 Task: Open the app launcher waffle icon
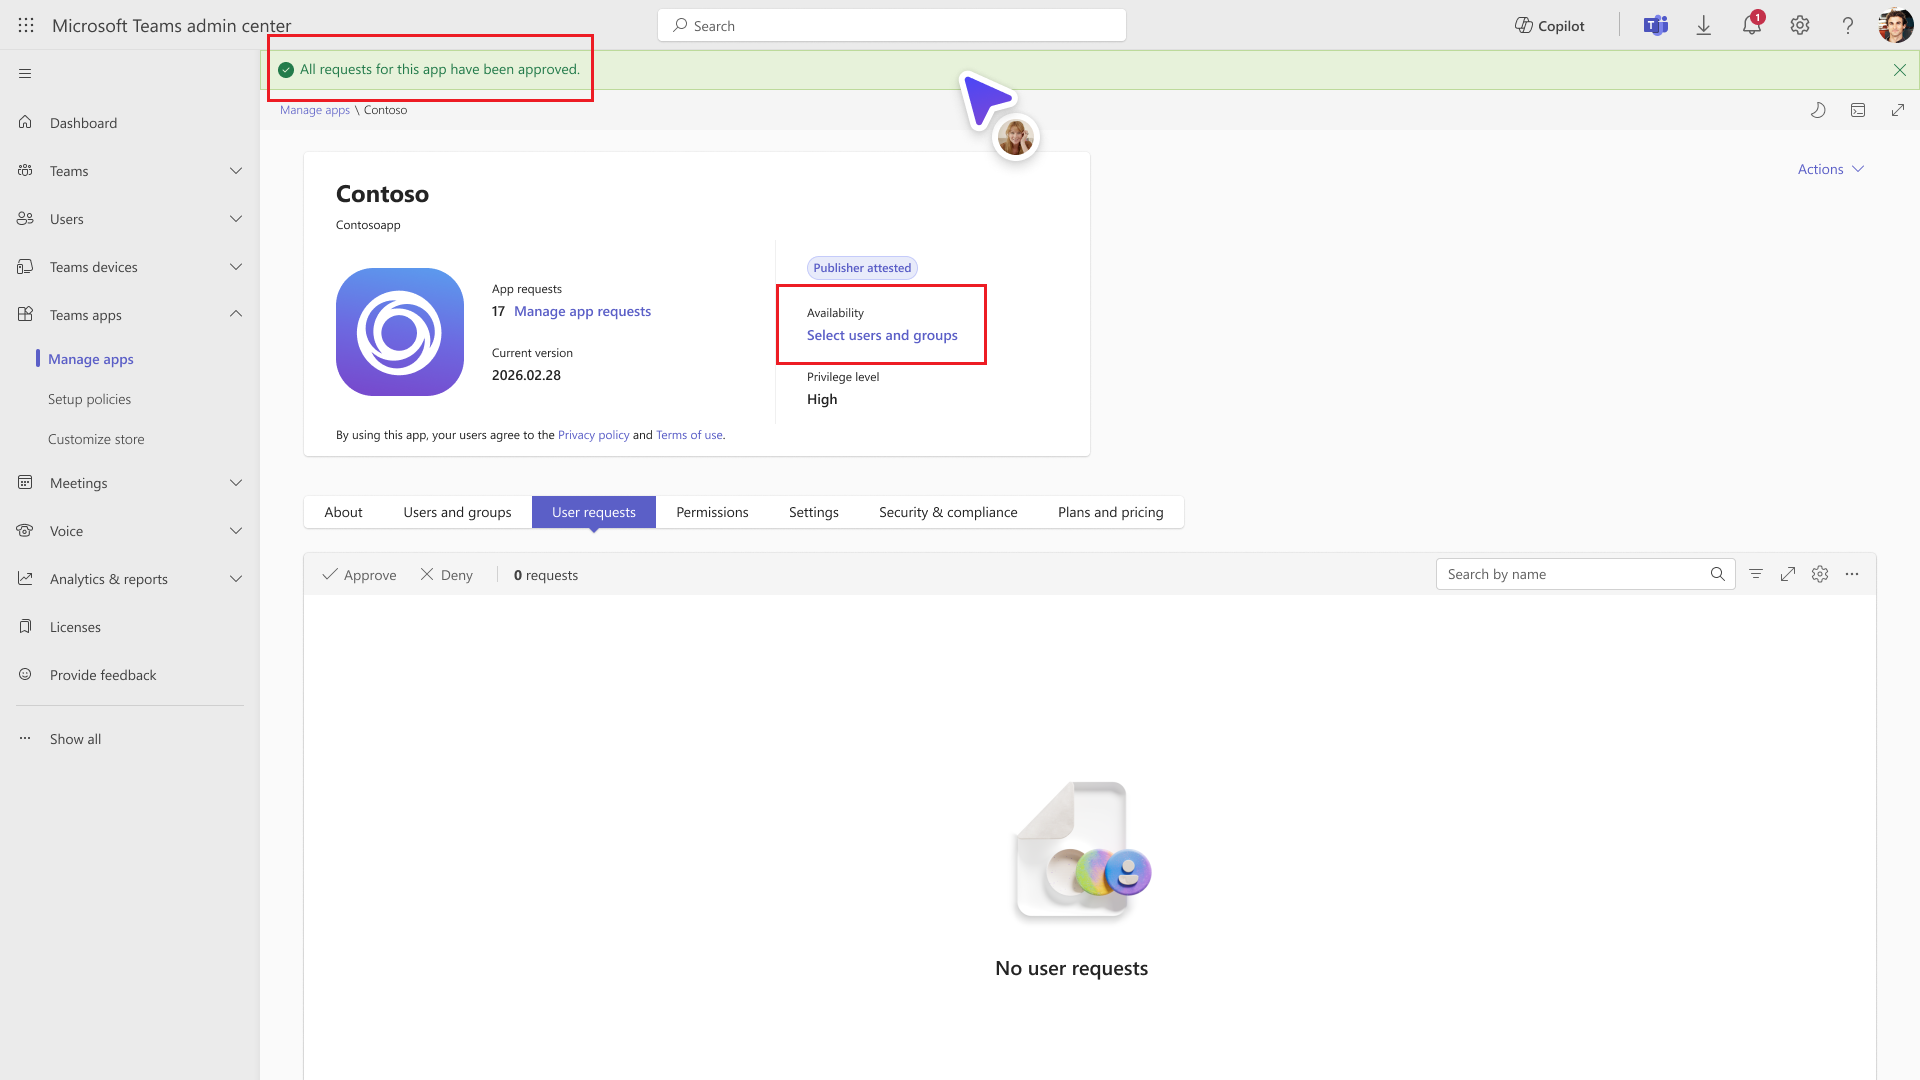[26, 26]
